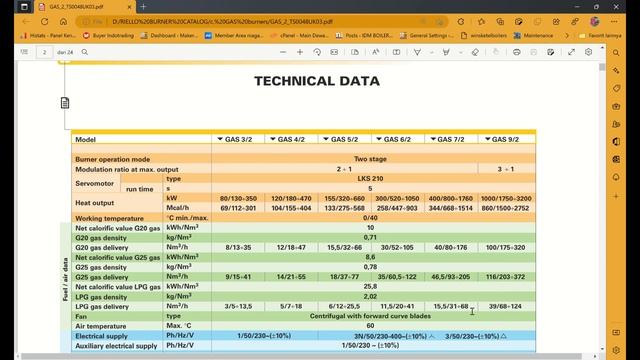
Task: Select the Add text tool
Action: click(x=396, y=52)
